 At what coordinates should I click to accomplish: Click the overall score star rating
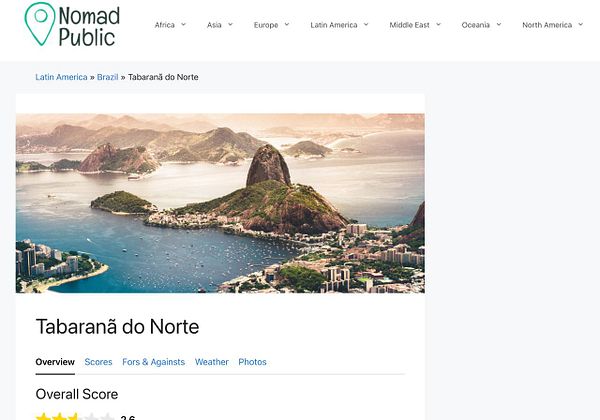click(75, 417)
